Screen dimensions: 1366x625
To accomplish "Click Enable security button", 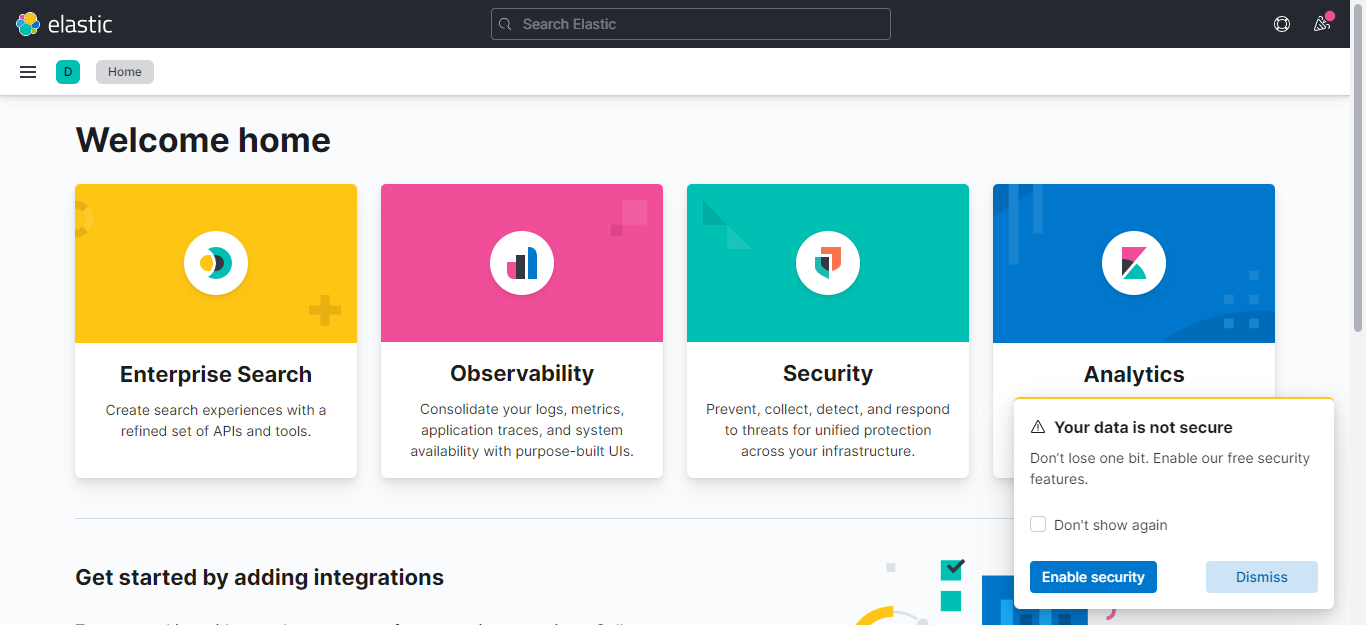I will 1093,577.
